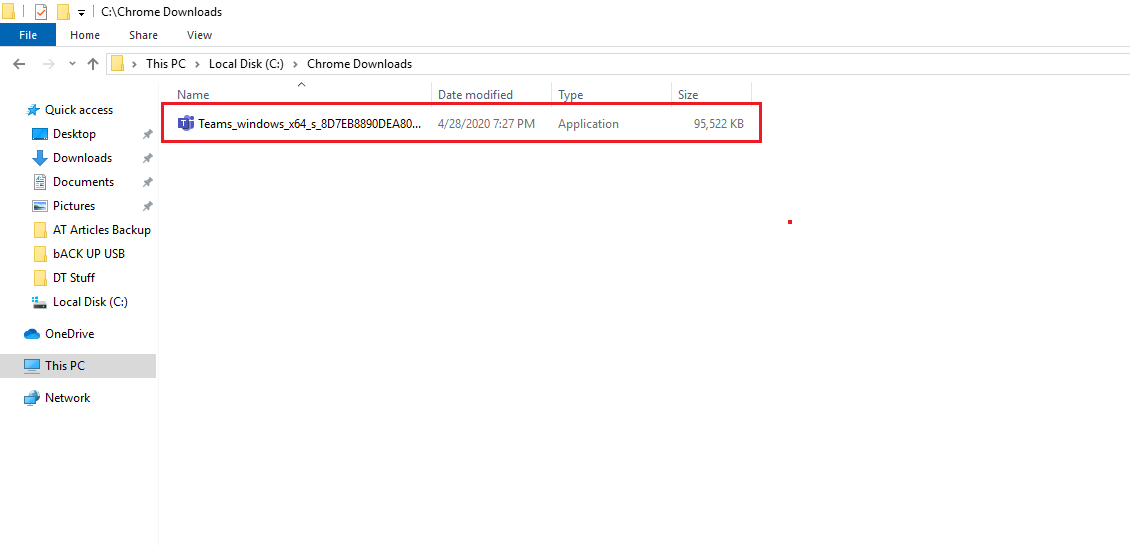Click the Back navigation arrow
The height and width of the screenshot is (546, 1132).
(19, 64)
